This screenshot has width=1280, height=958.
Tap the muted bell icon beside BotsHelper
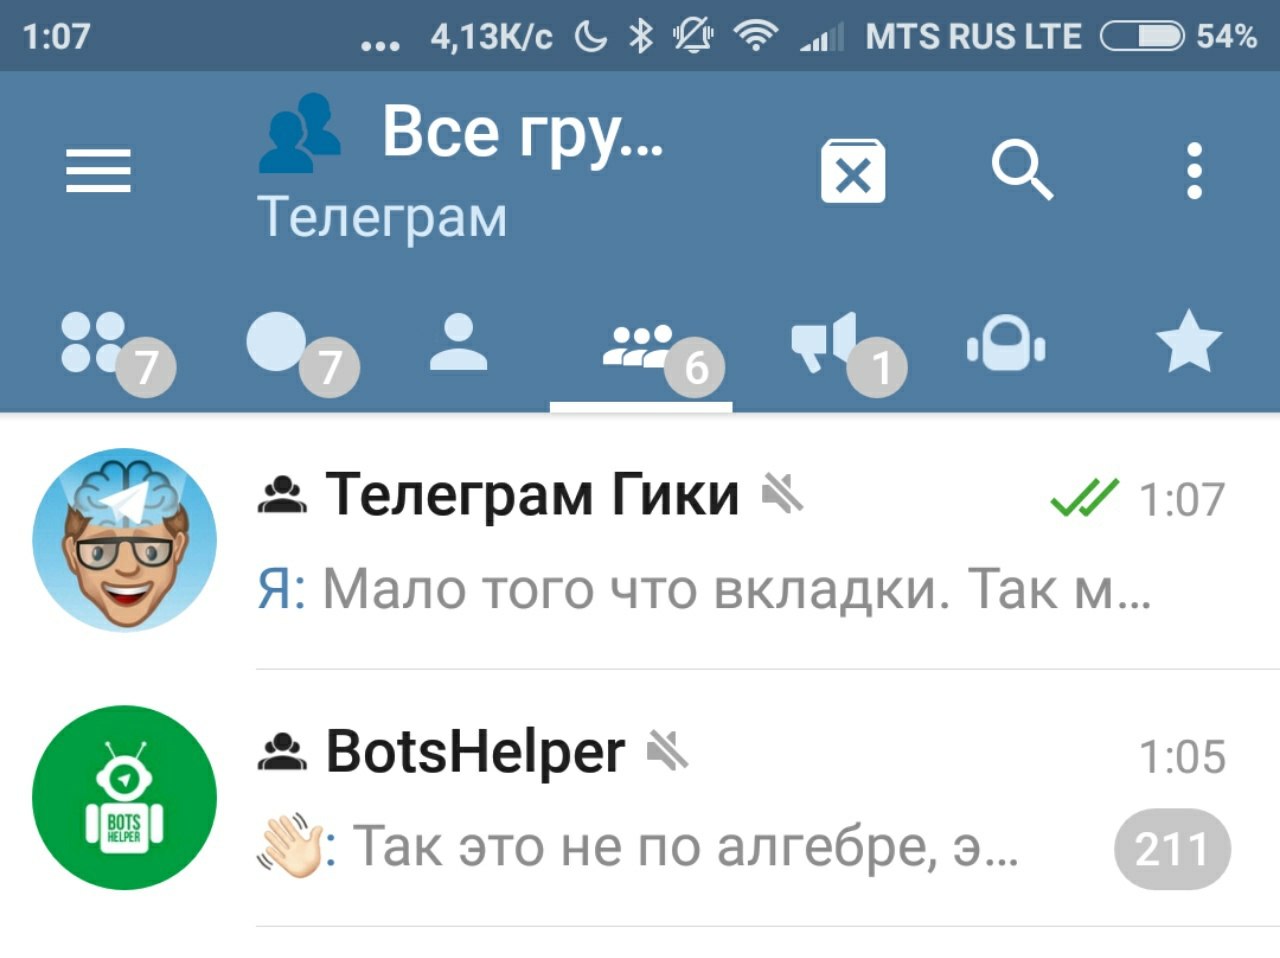pos(667,750)
